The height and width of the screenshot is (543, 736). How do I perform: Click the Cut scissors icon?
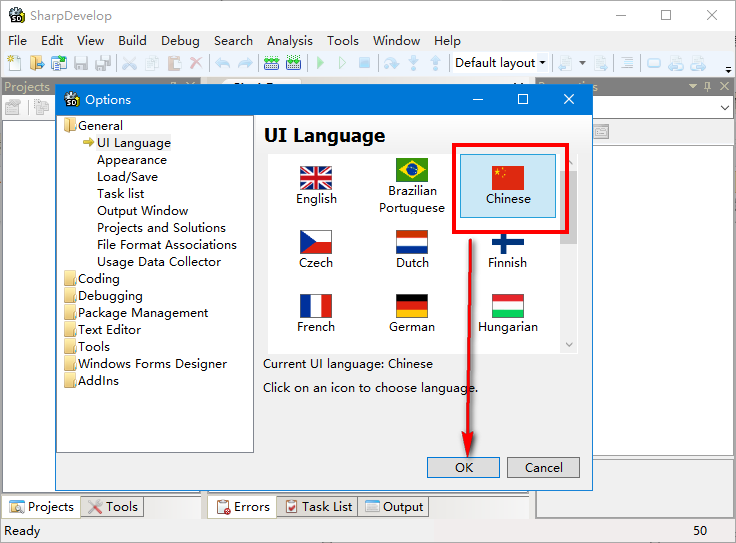(130, 62)
